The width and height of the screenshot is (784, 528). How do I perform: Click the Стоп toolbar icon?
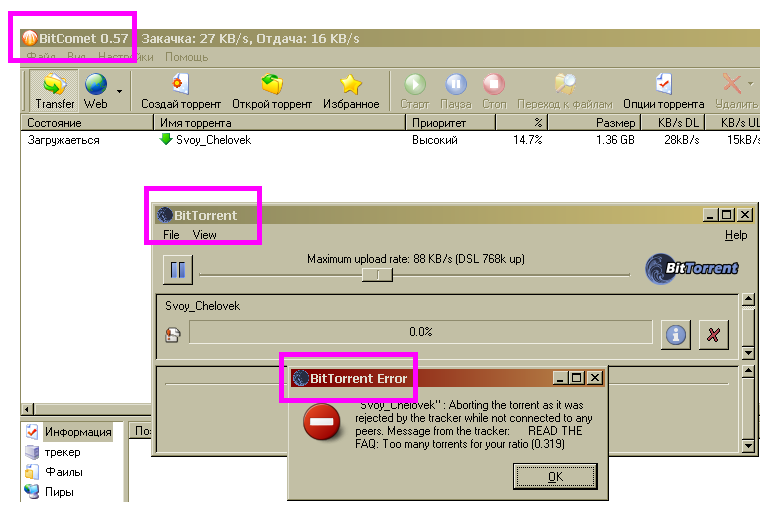(494, 84)
